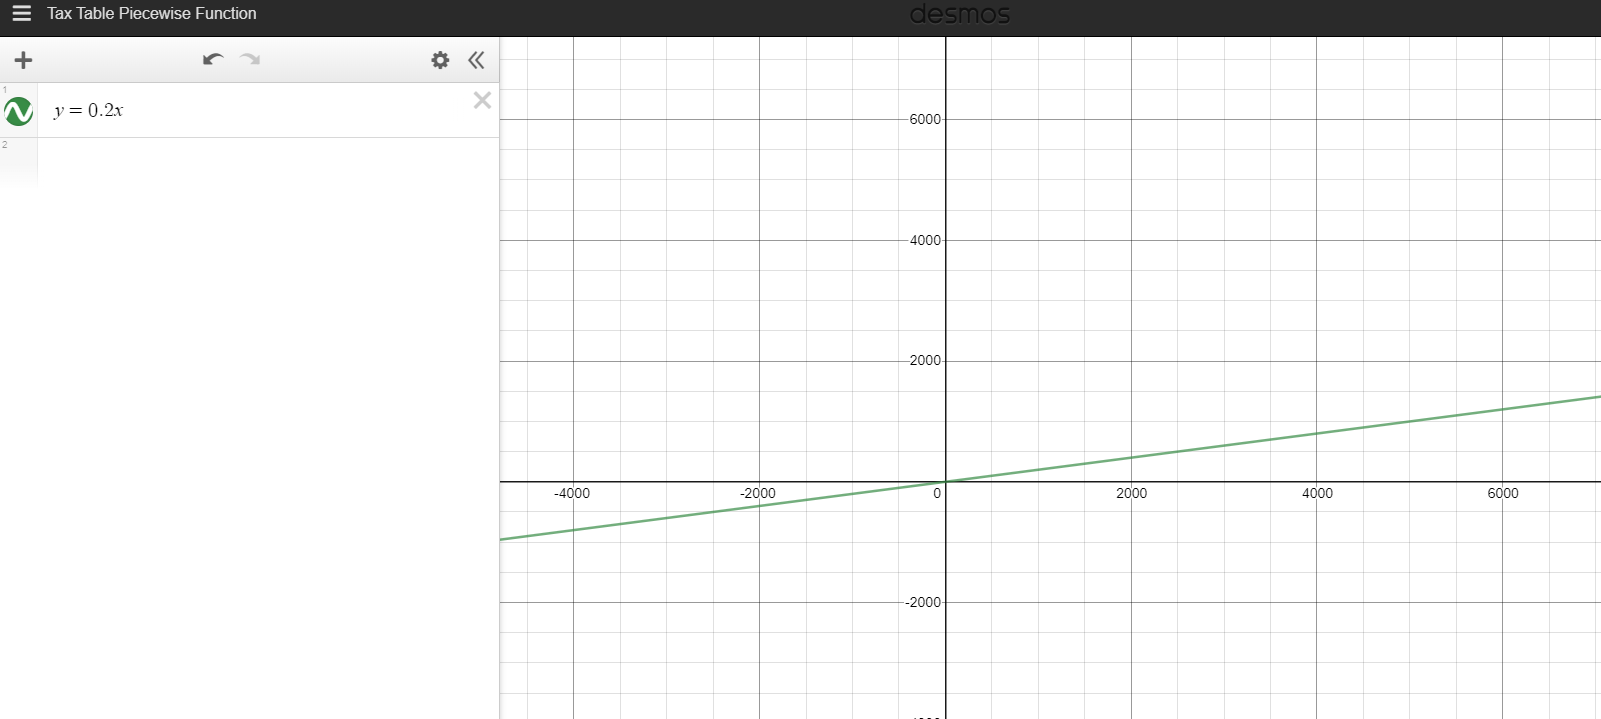The width and height of the screenshot is (1601, 719).
Task: Delete the y = 0.2x expression
Action: click(482, 100)
